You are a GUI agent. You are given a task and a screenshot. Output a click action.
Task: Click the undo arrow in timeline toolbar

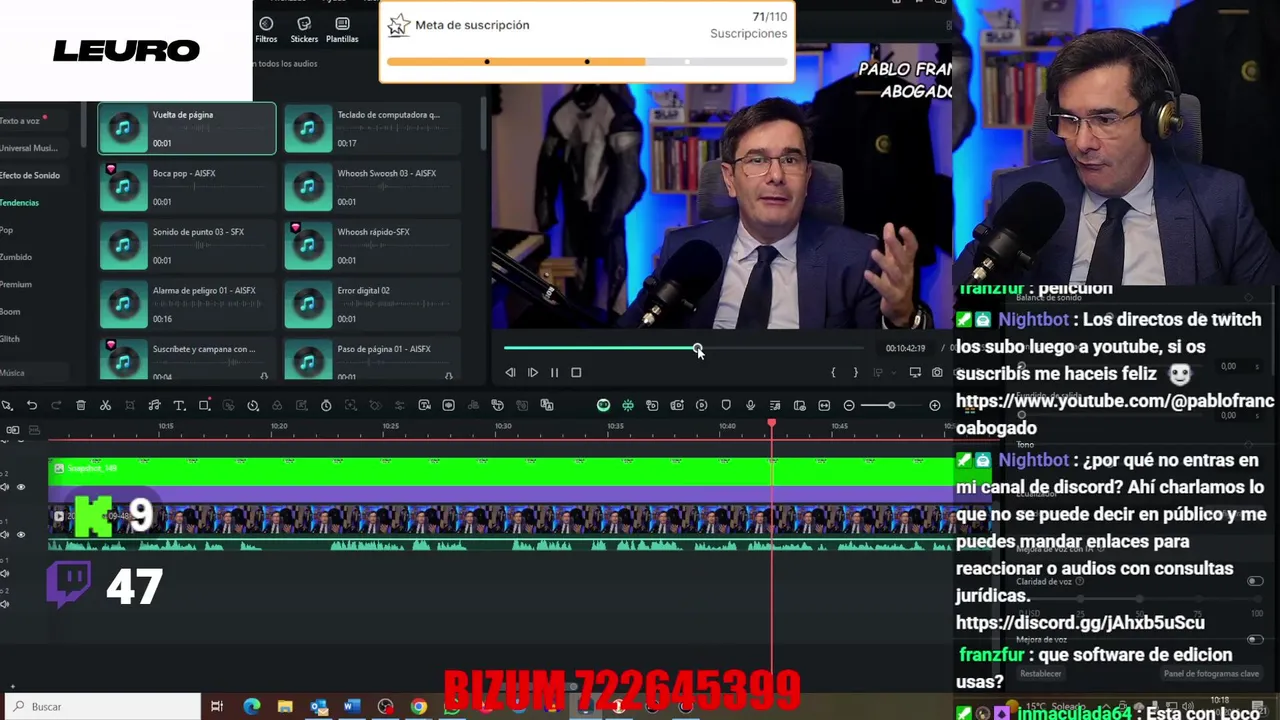[x=32, y=405]
